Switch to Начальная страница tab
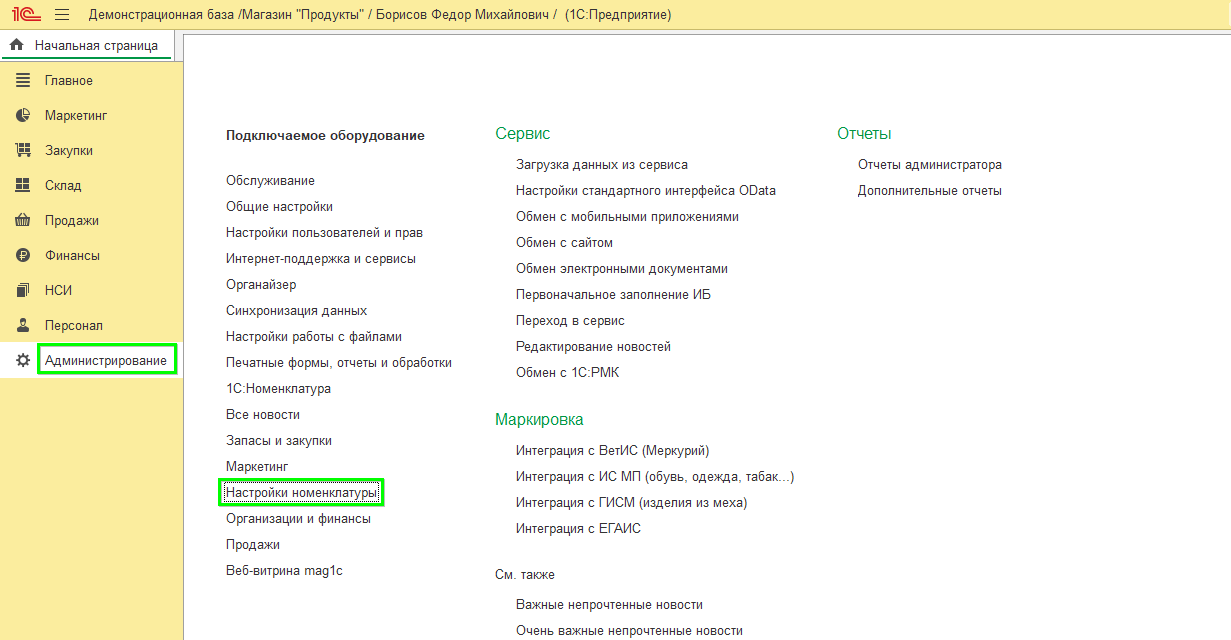The width and height of the screenshot is (1231, 640). click(87, 45)
